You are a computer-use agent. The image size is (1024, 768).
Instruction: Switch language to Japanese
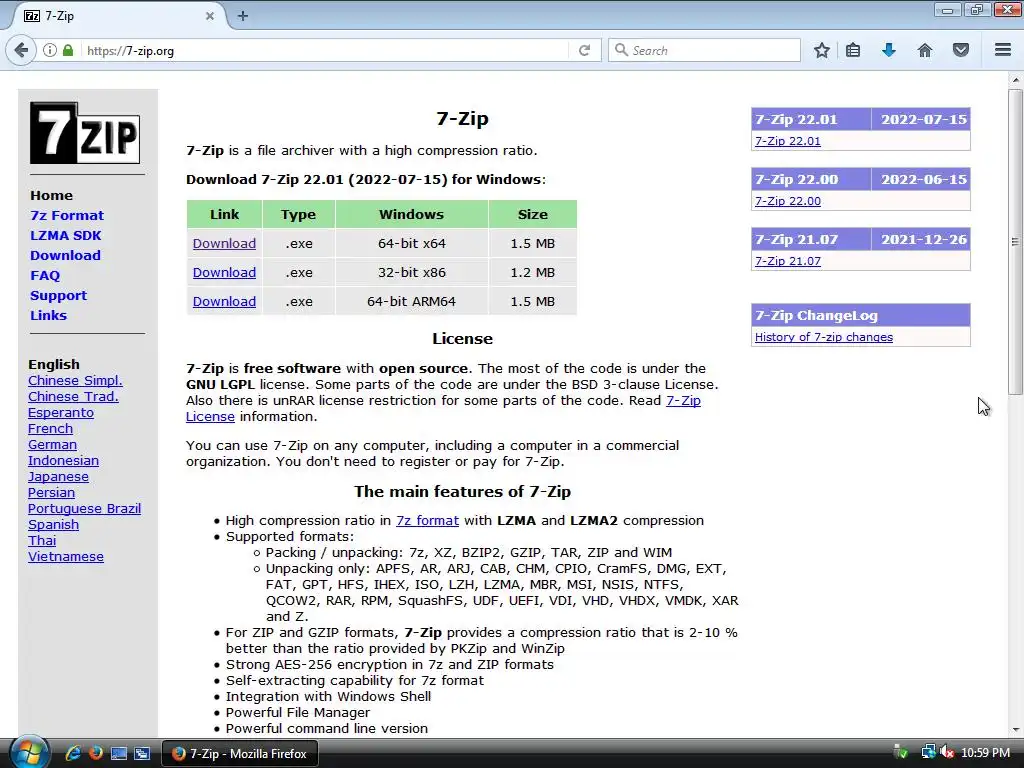click(x=58, y=477)
